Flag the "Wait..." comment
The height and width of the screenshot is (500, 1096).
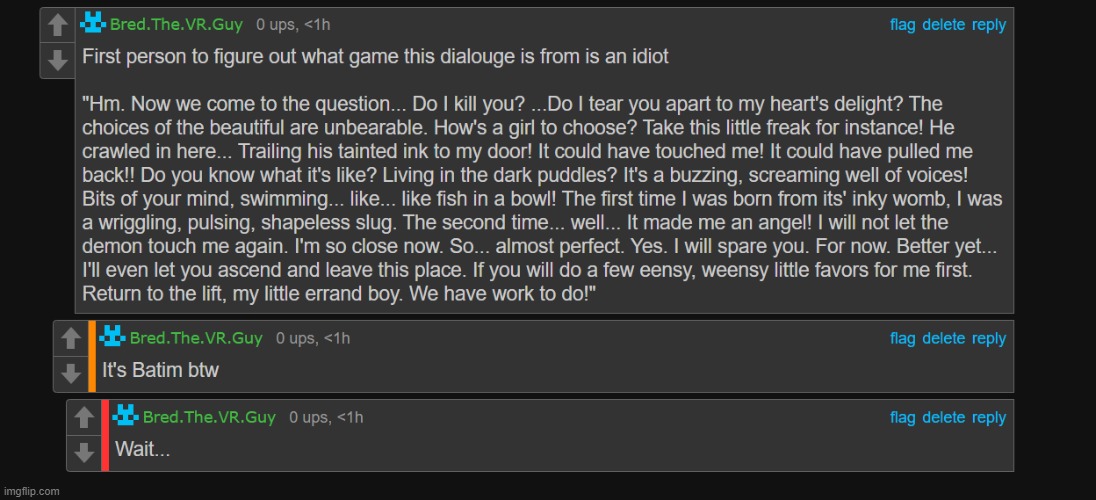902,417
